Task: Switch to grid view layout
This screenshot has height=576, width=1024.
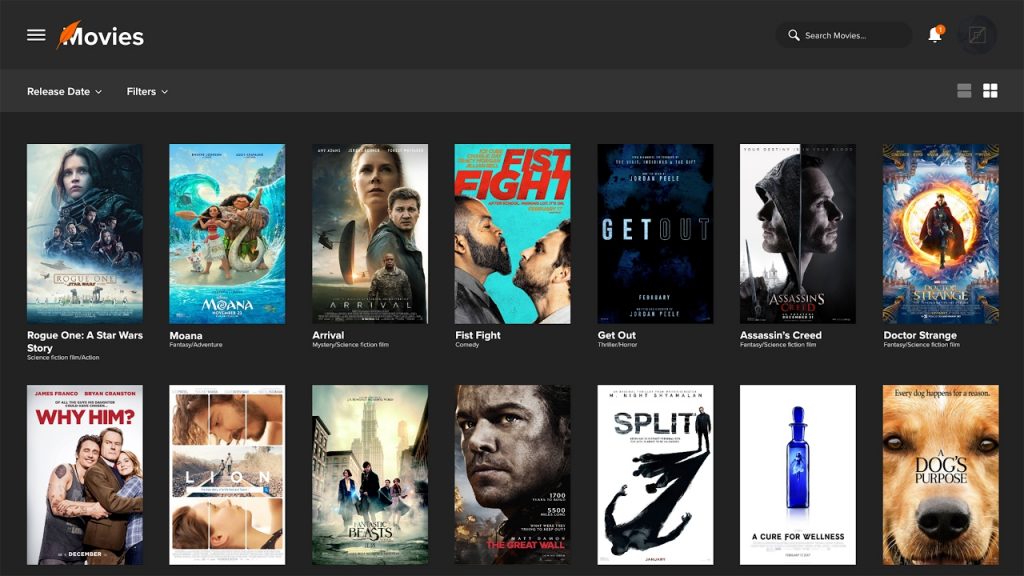Action: (x=990, y=91)
